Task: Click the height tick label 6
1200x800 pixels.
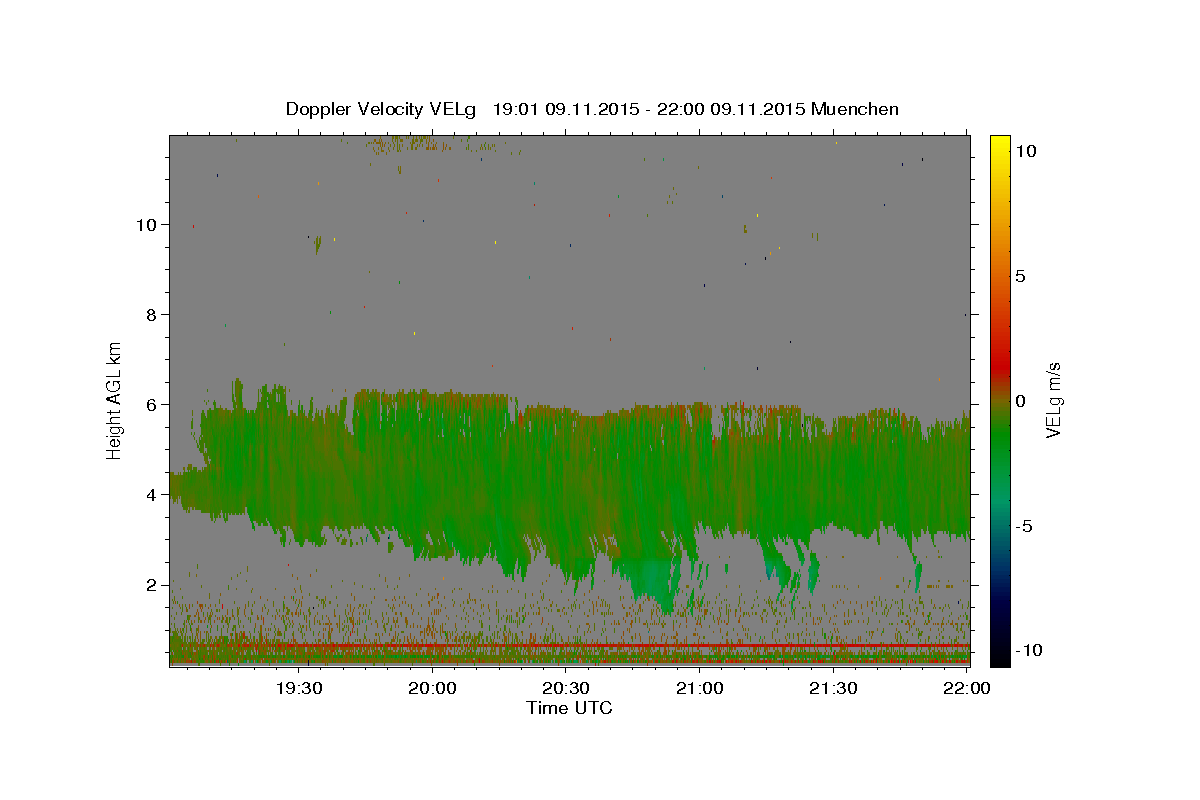Action: click(150, 405)
